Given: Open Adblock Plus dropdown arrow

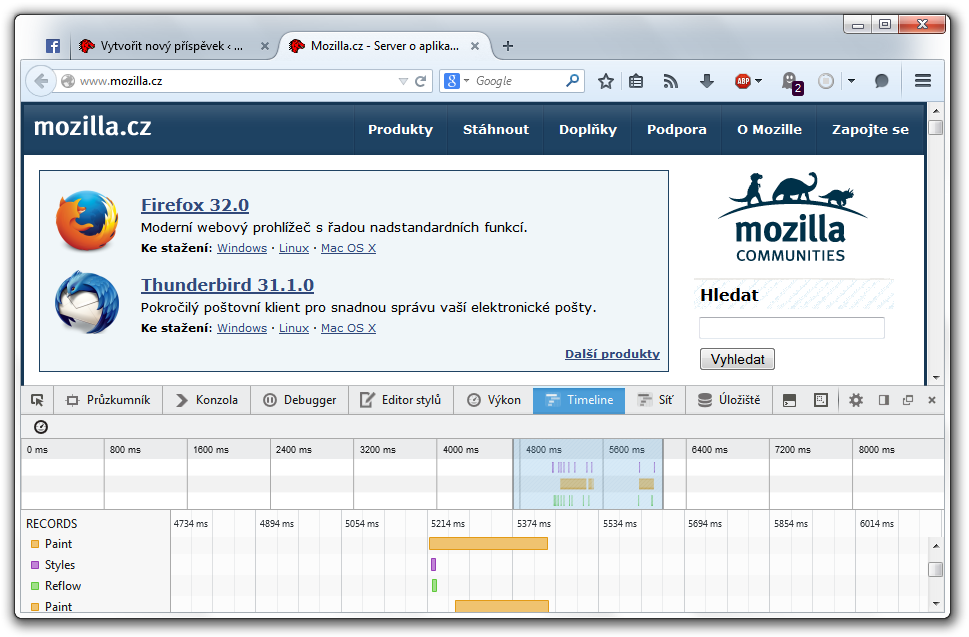Looking at the screenshot, I should click(x=758, y=81).
